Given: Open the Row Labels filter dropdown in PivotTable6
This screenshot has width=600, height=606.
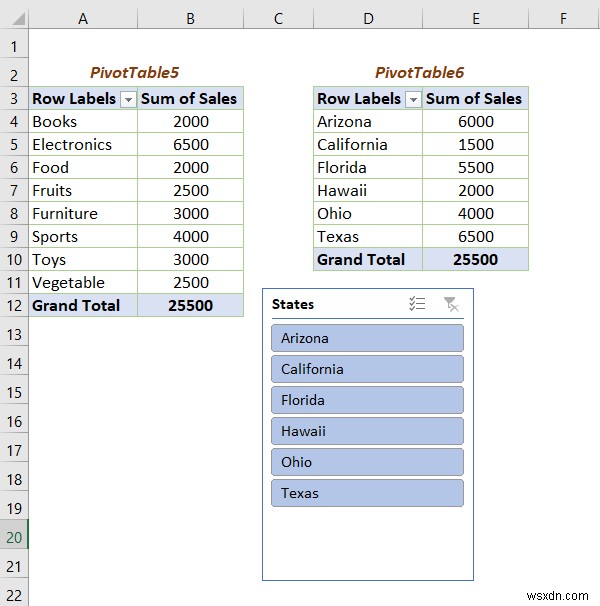Looking at the screenshot, I should pyautogui.click(x=413, y=100).
